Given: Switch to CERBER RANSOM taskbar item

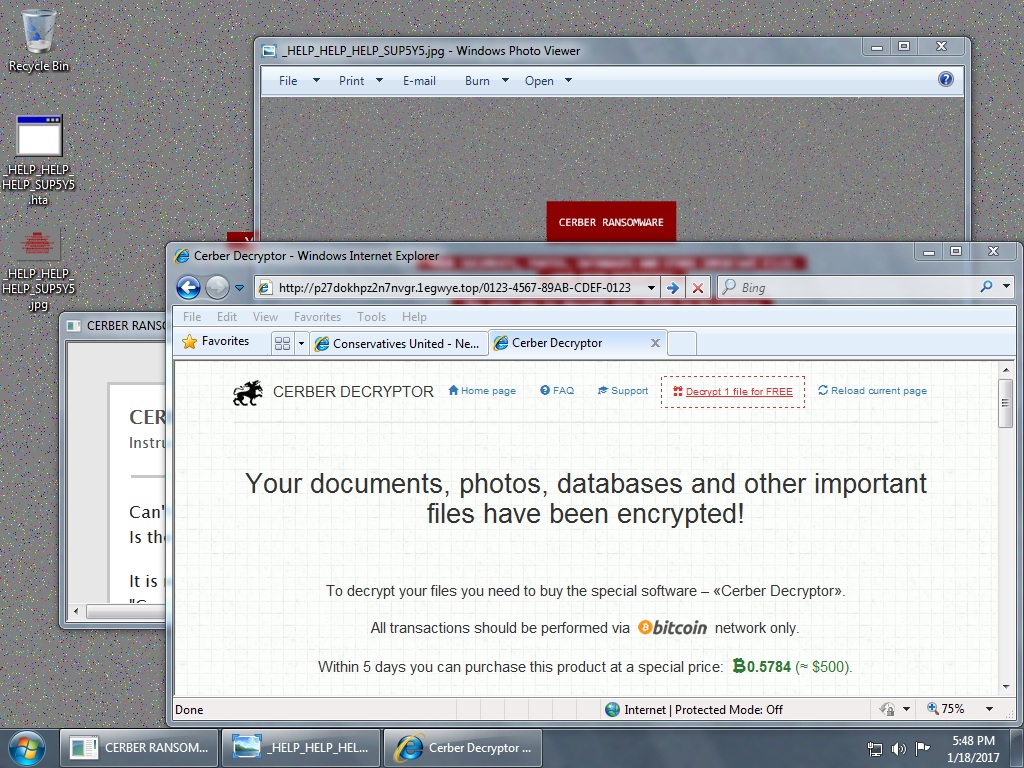Looking at the screenshot, I should (140, 748).
